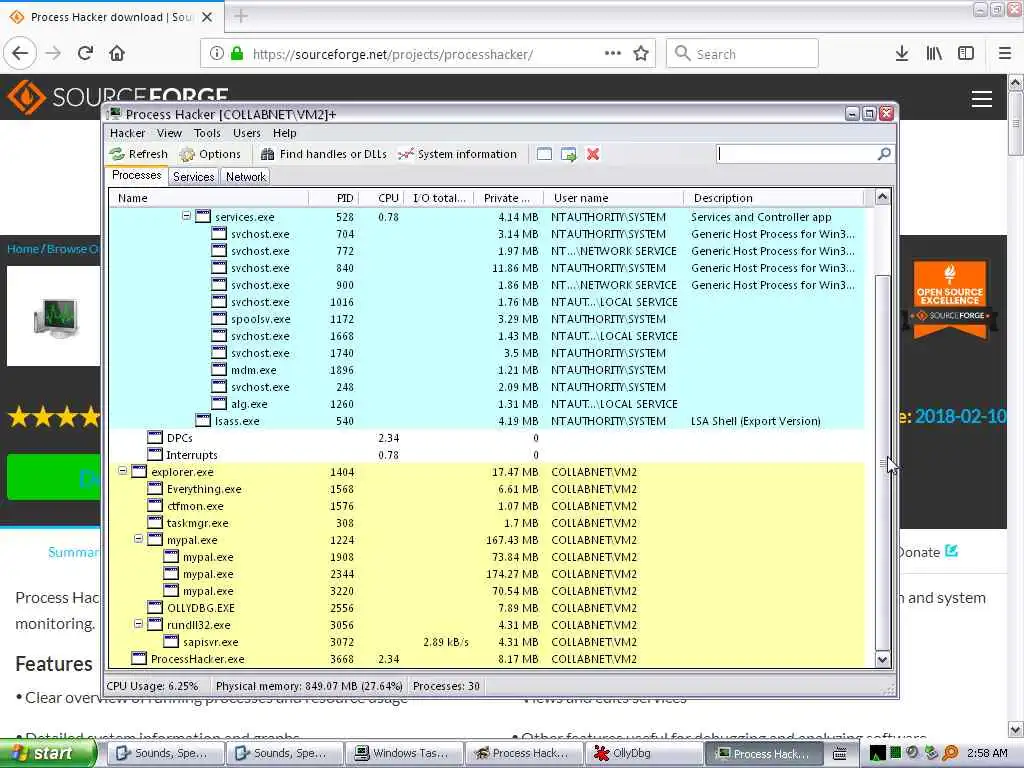
Task: Open the View menu
Action: pyautogui.click(x=169, y=133)
